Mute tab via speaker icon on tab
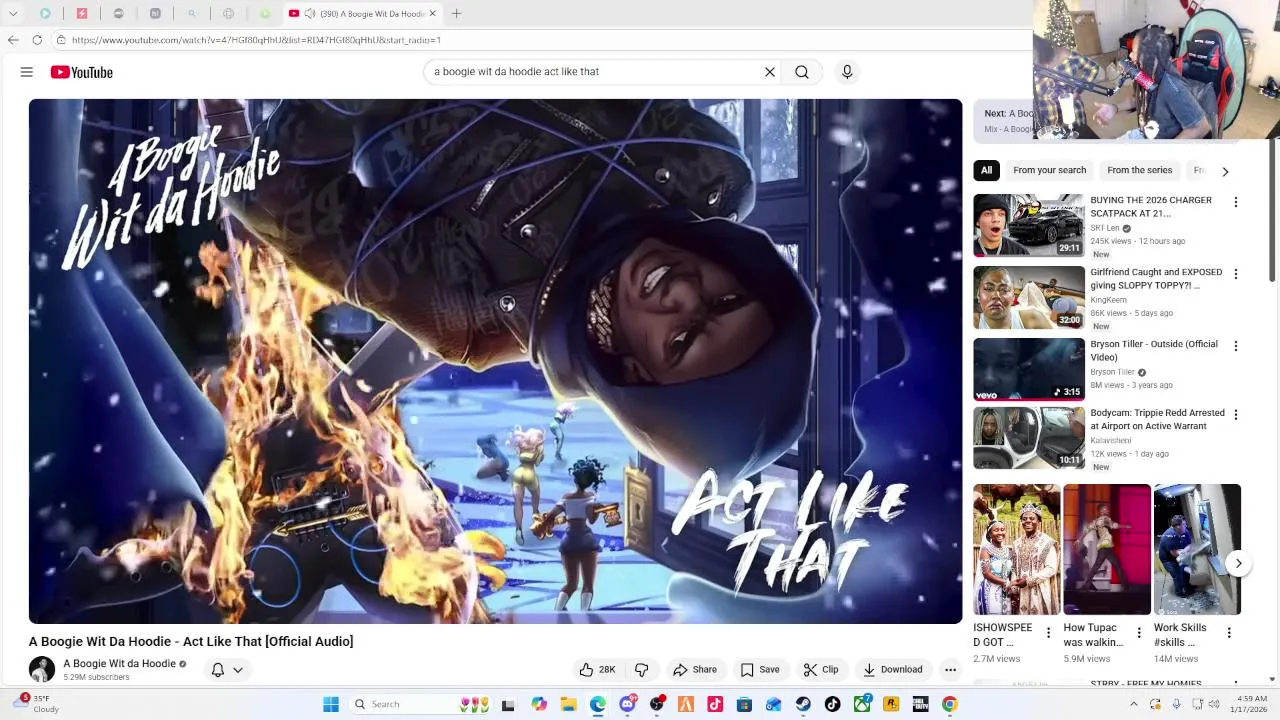The image size is (1280, 720). point(310,14)
